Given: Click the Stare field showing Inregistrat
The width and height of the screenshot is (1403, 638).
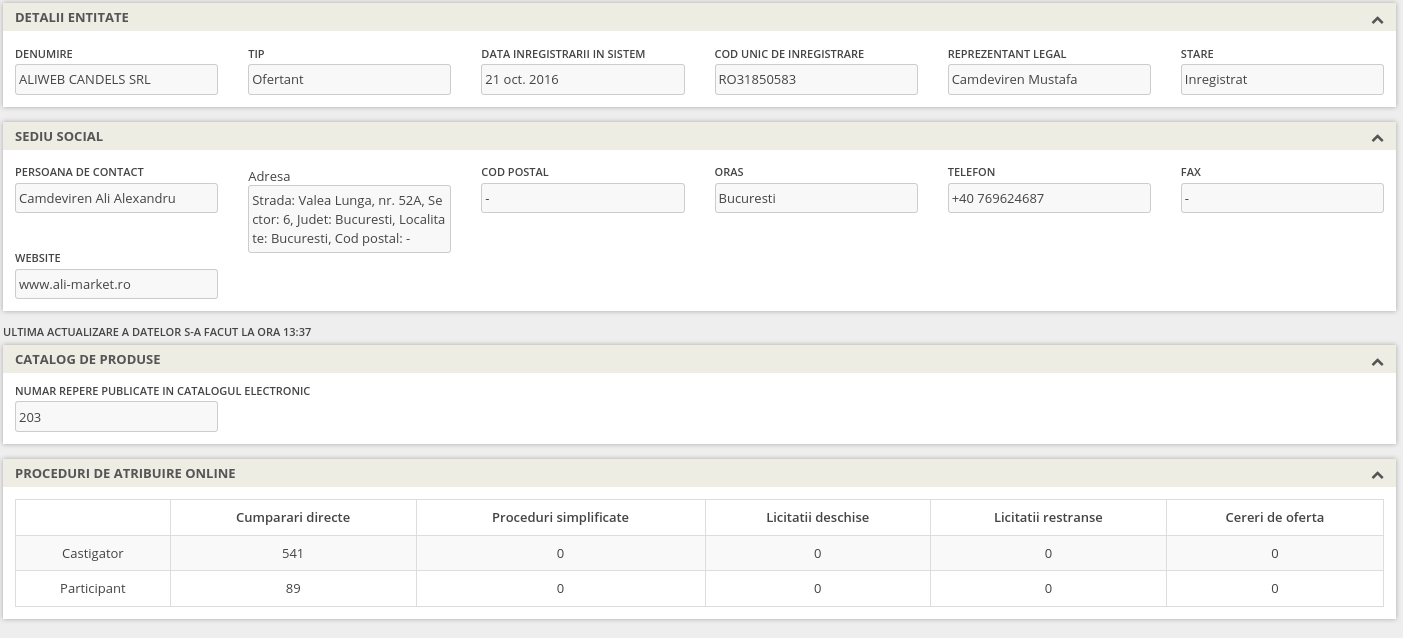Looking at the screenshot, I should coord(1282,80).
